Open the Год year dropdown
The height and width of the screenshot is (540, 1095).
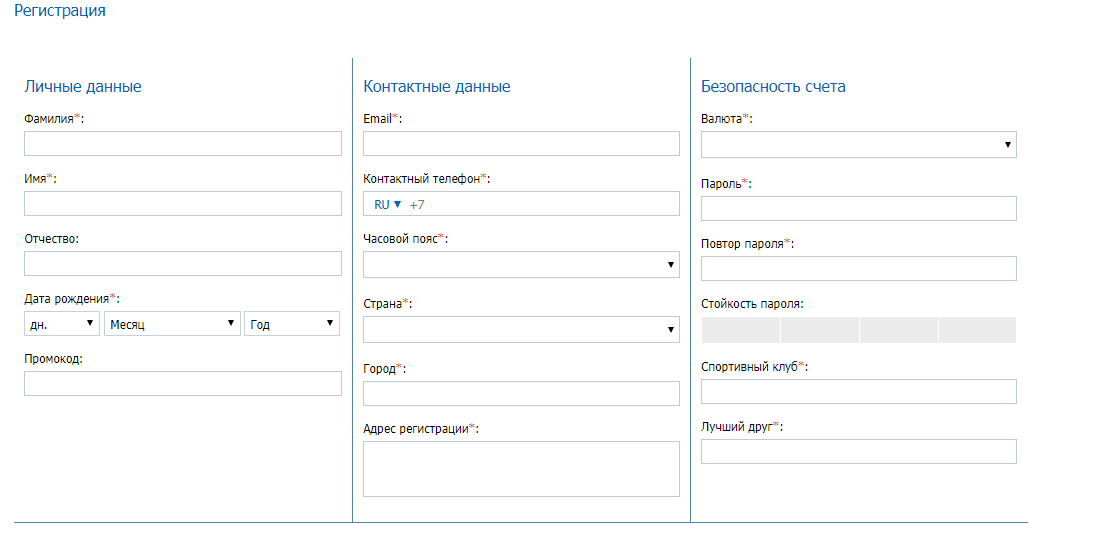pos(291,324)
